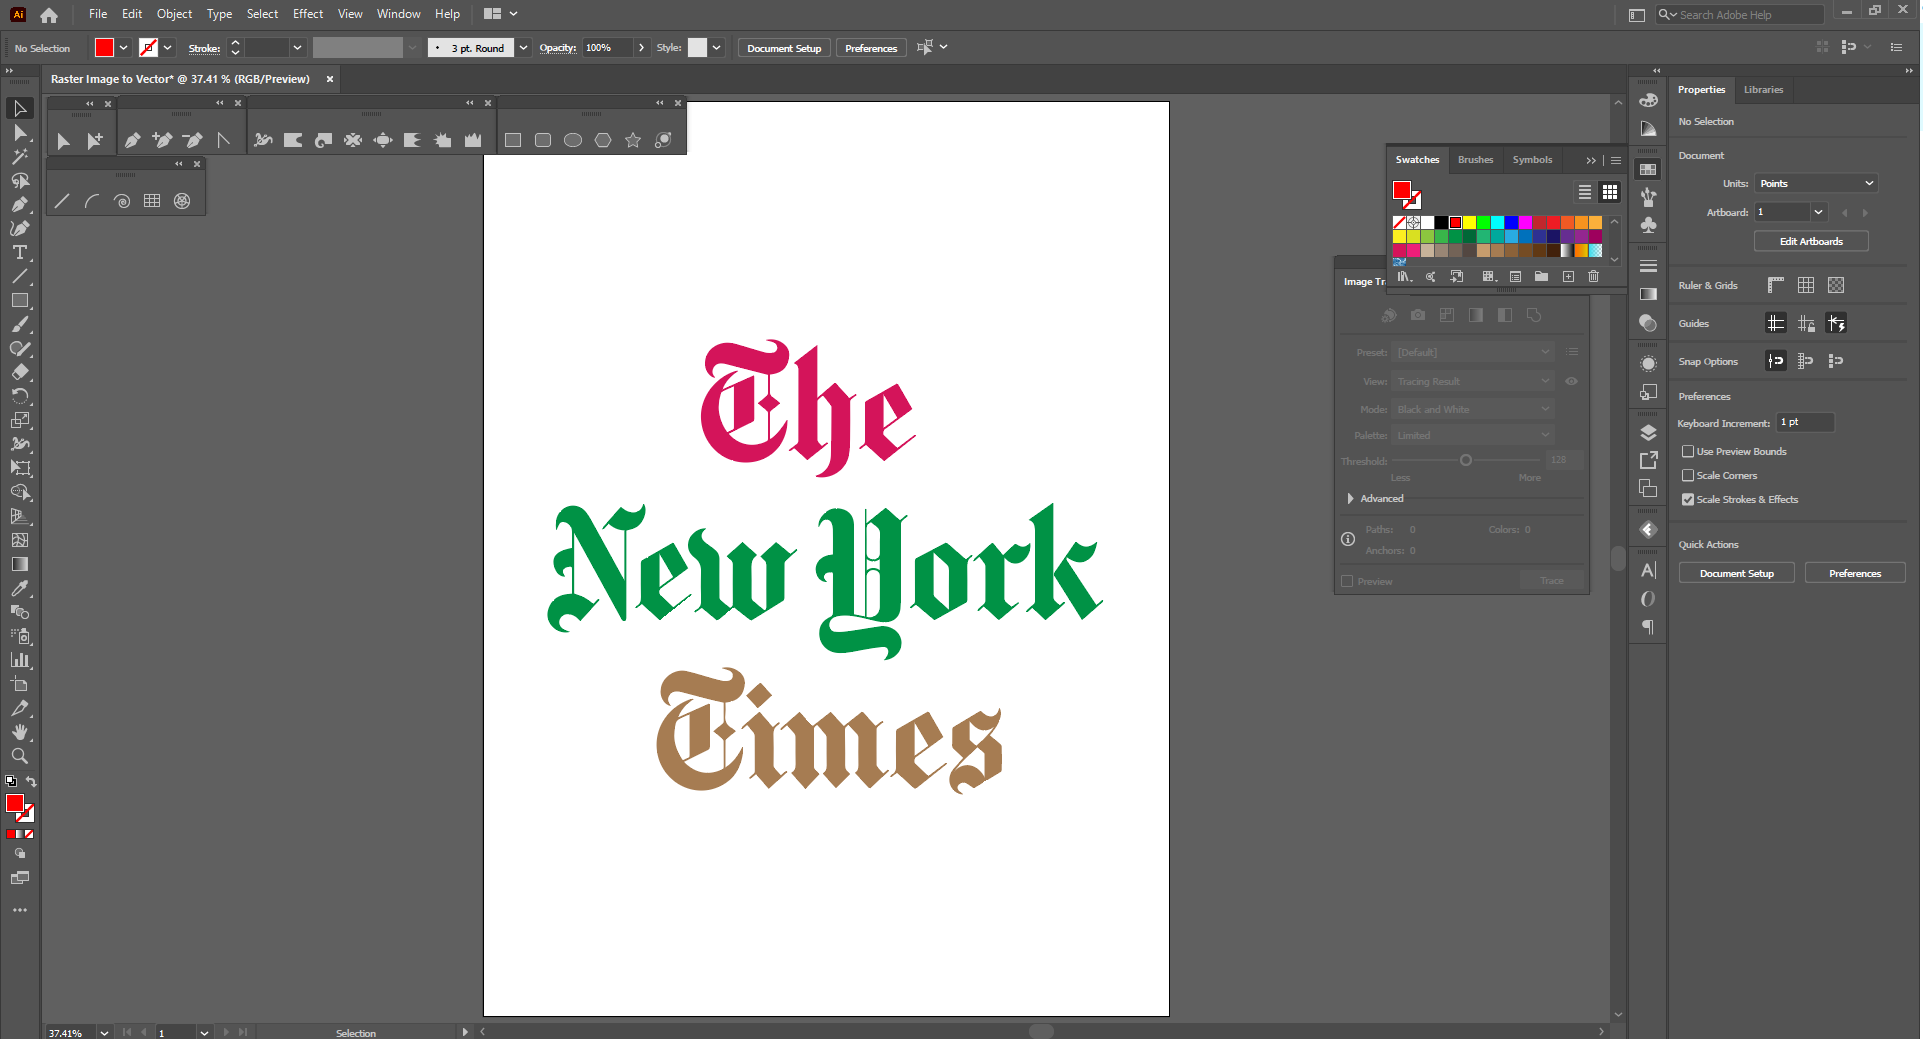Select the Eraser tool

pyautogui.click(x=19, y=372)
